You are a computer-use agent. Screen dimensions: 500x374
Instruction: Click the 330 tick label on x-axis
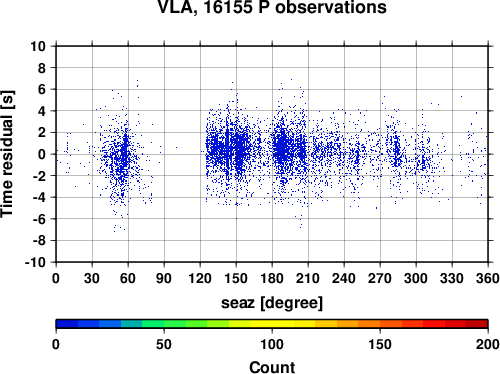click(x=452, y=278)
